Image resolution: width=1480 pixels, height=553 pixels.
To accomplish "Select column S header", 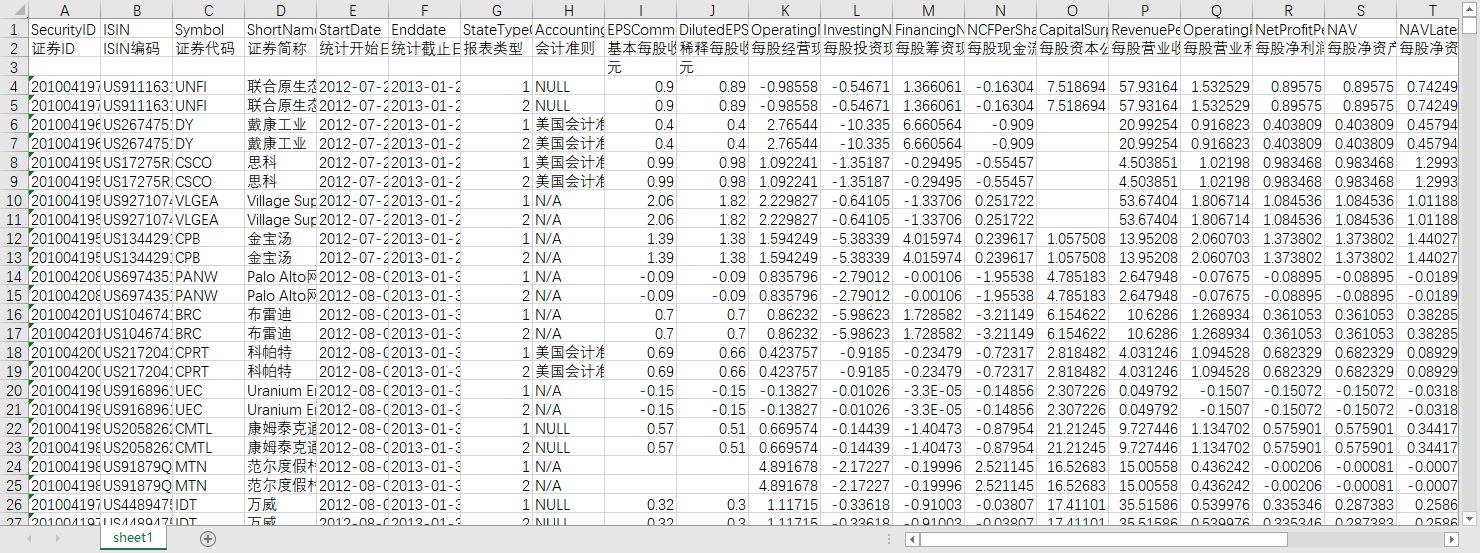I will pos(1360,10).
